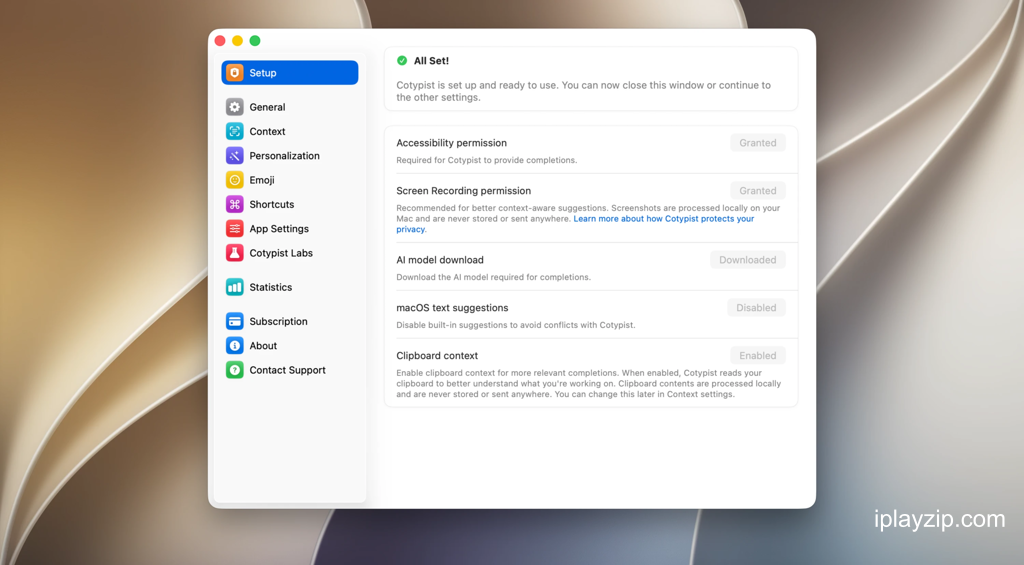Open Contact Support from sidebar
This screenshot has width=1024, height=565.
pos(289,370)
